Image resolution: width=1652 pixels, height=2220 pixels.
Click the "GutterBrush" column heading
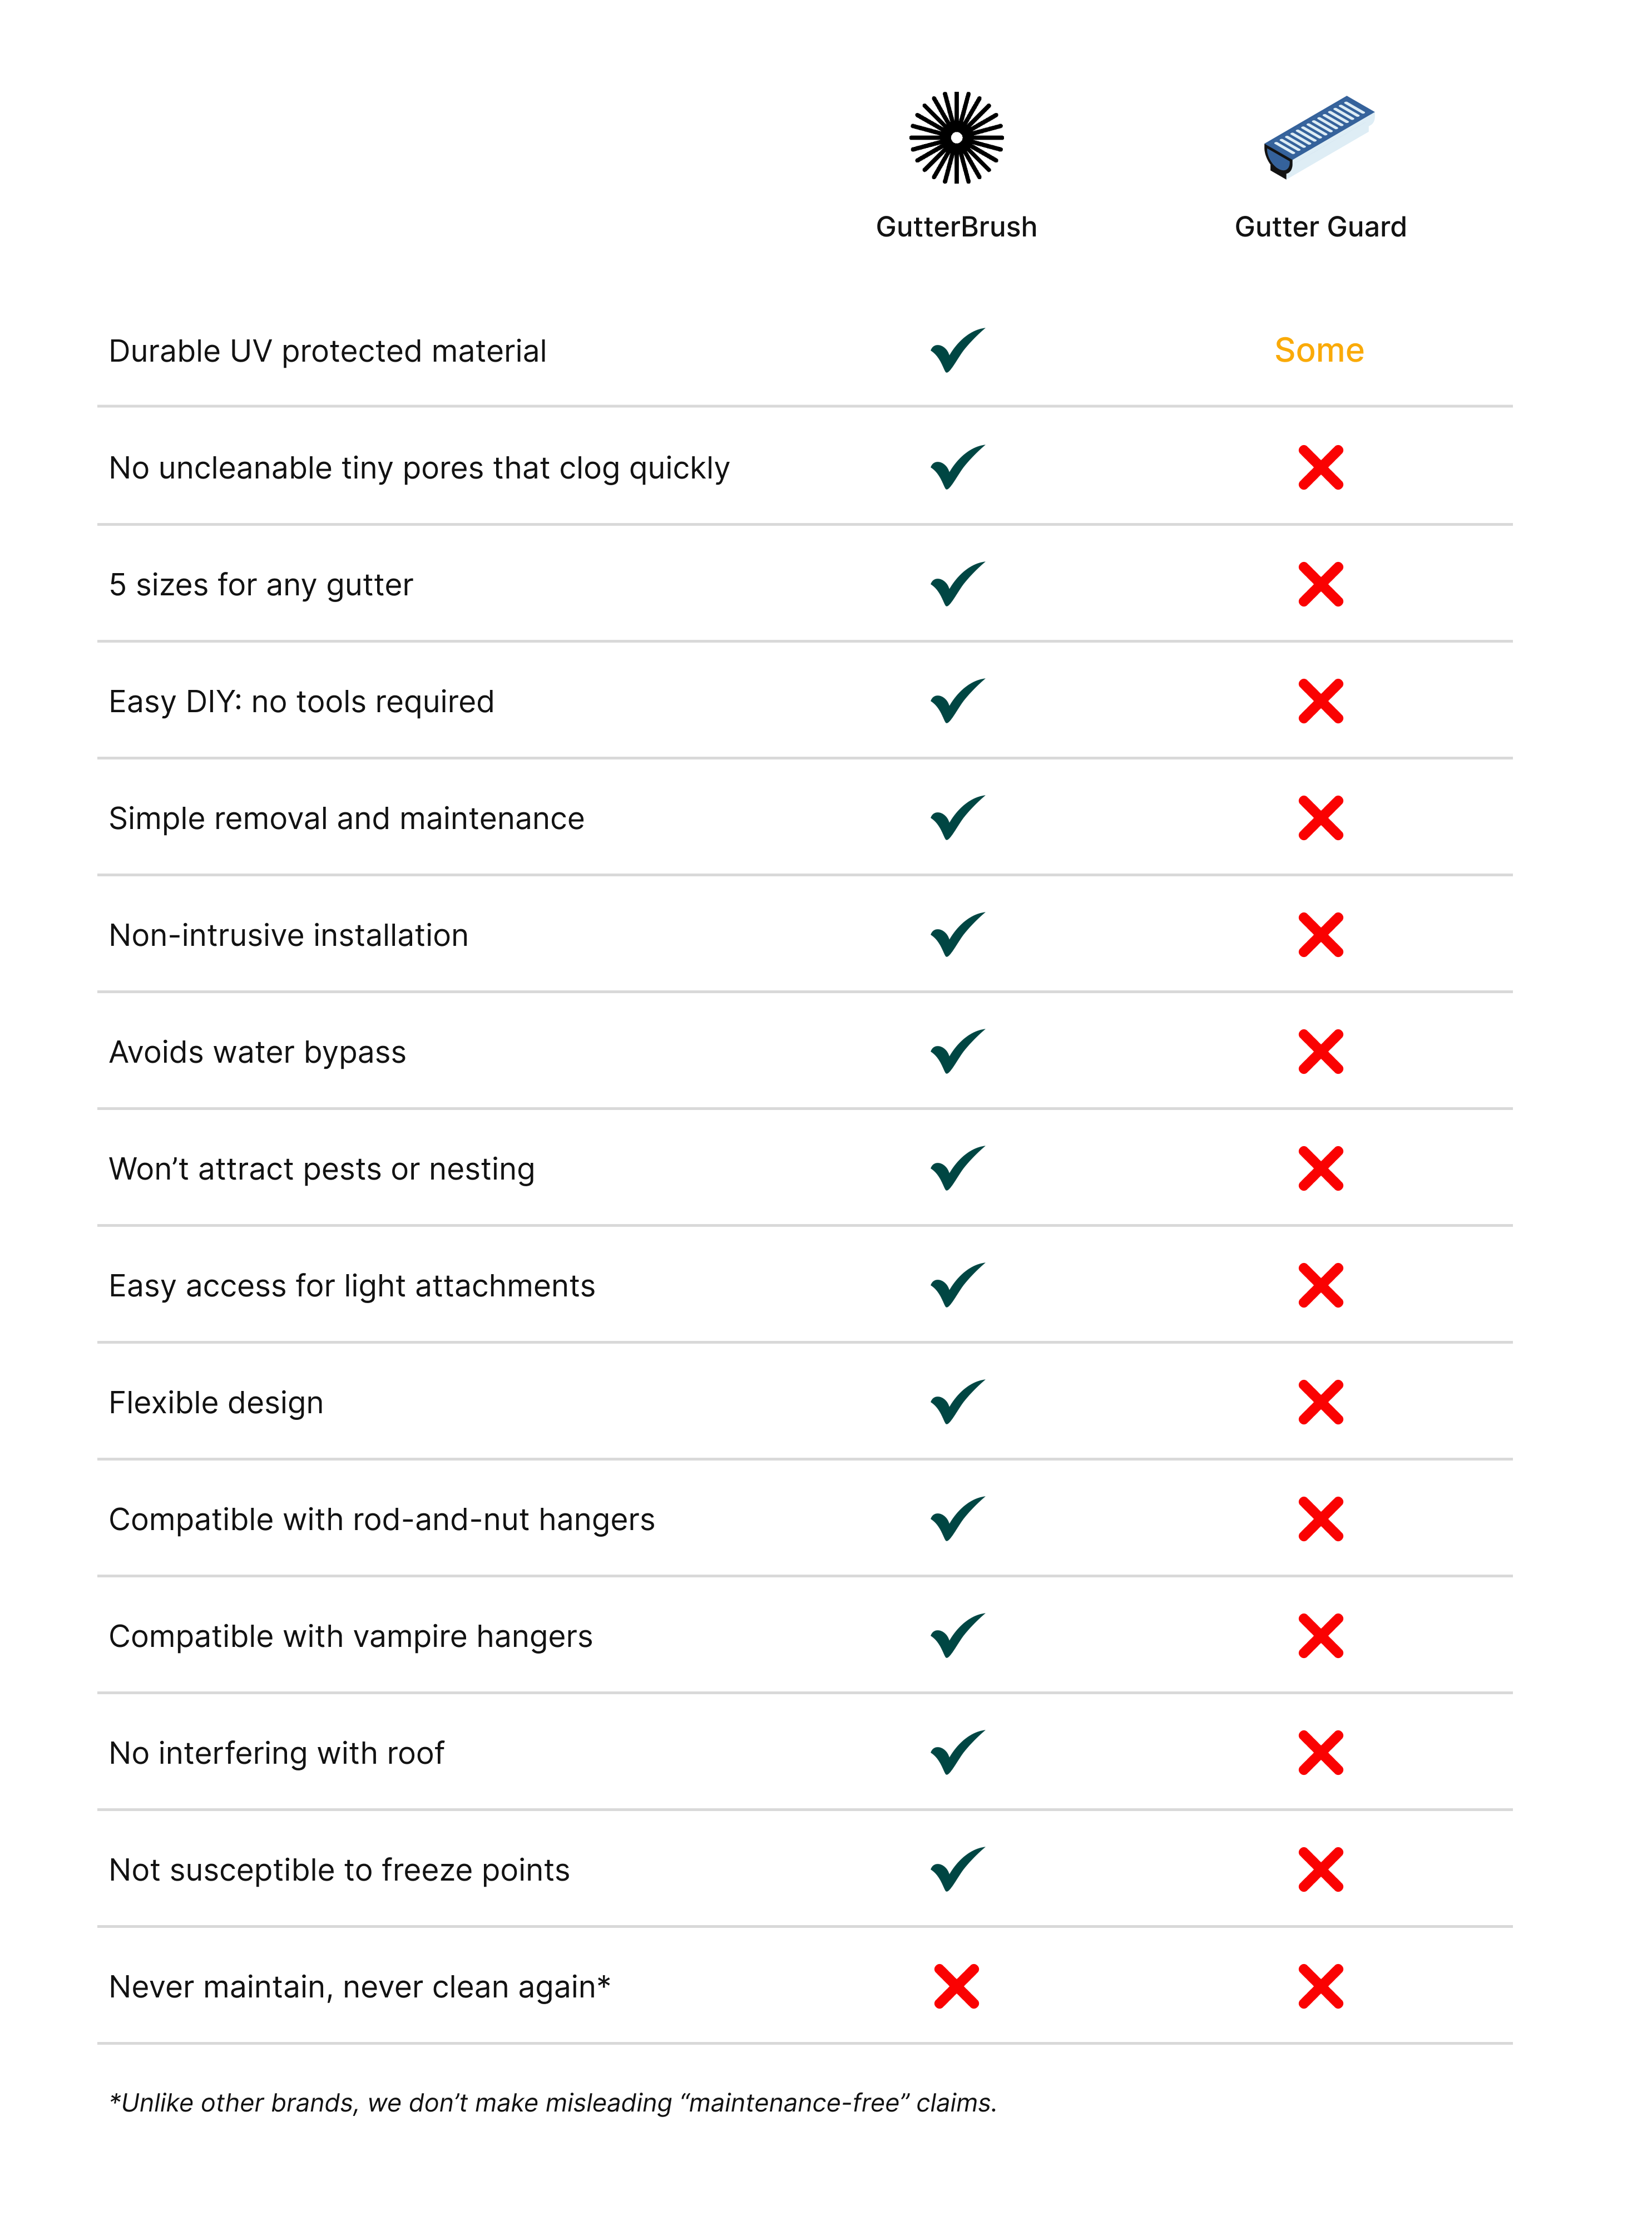pos(956,227)
